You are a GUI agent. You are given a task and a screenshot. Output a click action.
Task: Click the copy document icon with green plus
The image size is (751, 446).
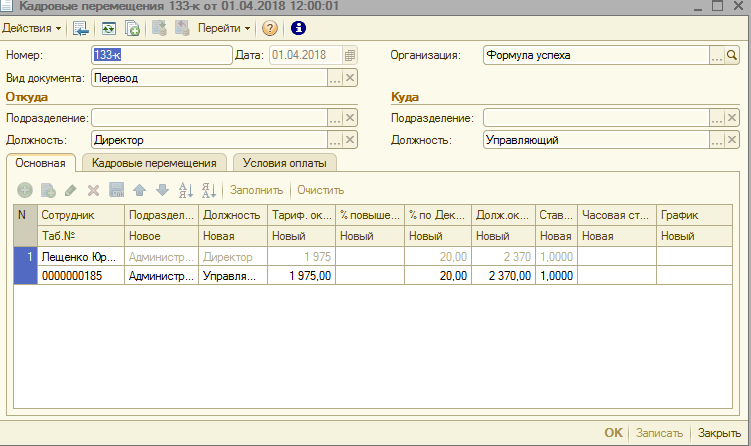(132, 28)
